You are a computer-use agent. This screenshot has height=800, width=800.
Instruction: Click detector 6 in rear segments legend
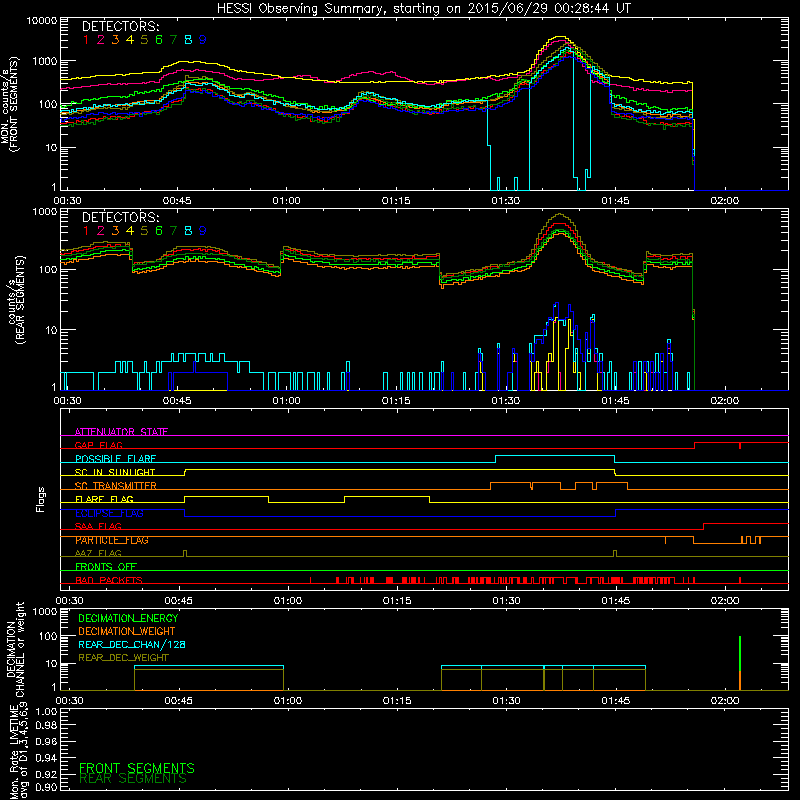click(159, 231)
